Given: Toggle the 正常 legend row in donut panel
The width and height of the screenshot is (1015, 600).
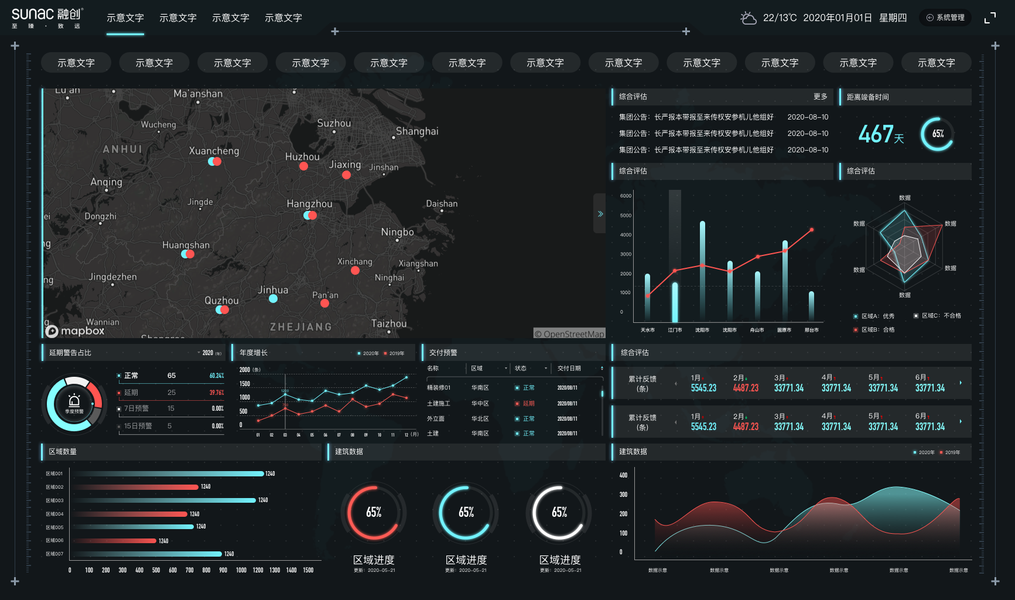Looking at the screenshot, I should coord(171,375).
